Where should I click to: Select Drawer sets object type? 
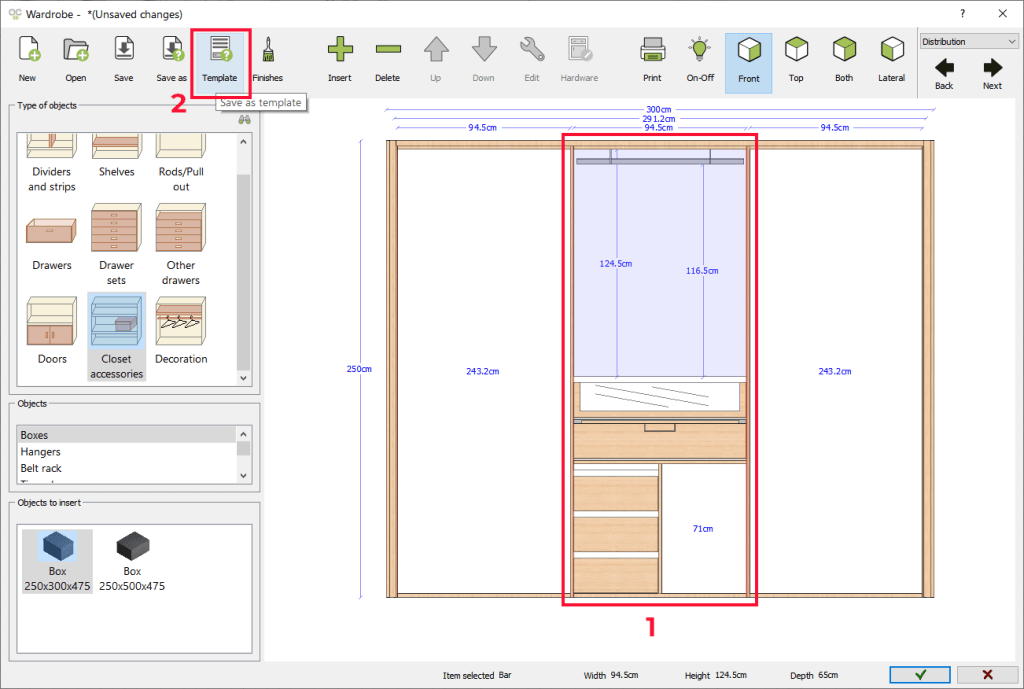[116, 245]
